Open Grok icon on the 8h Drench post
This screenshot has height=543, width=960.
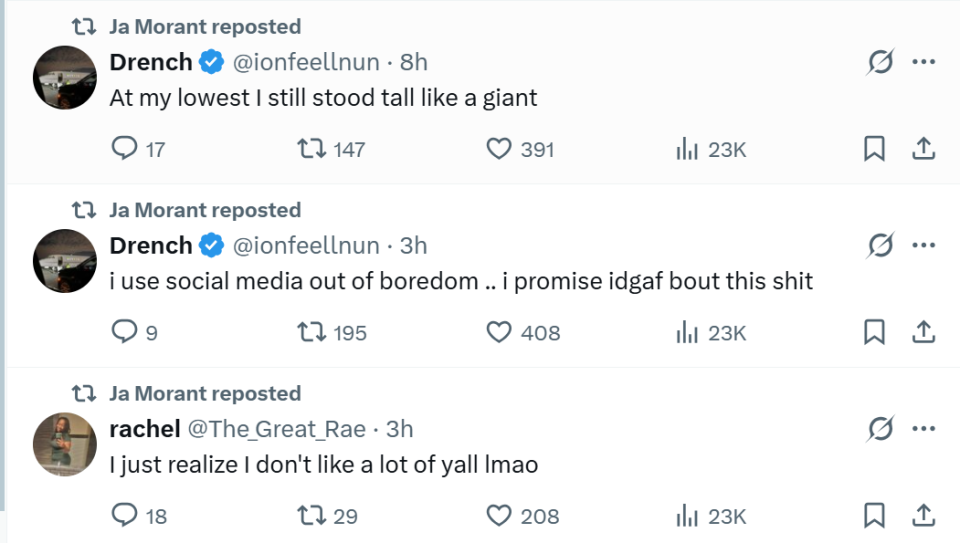point(880,62)
